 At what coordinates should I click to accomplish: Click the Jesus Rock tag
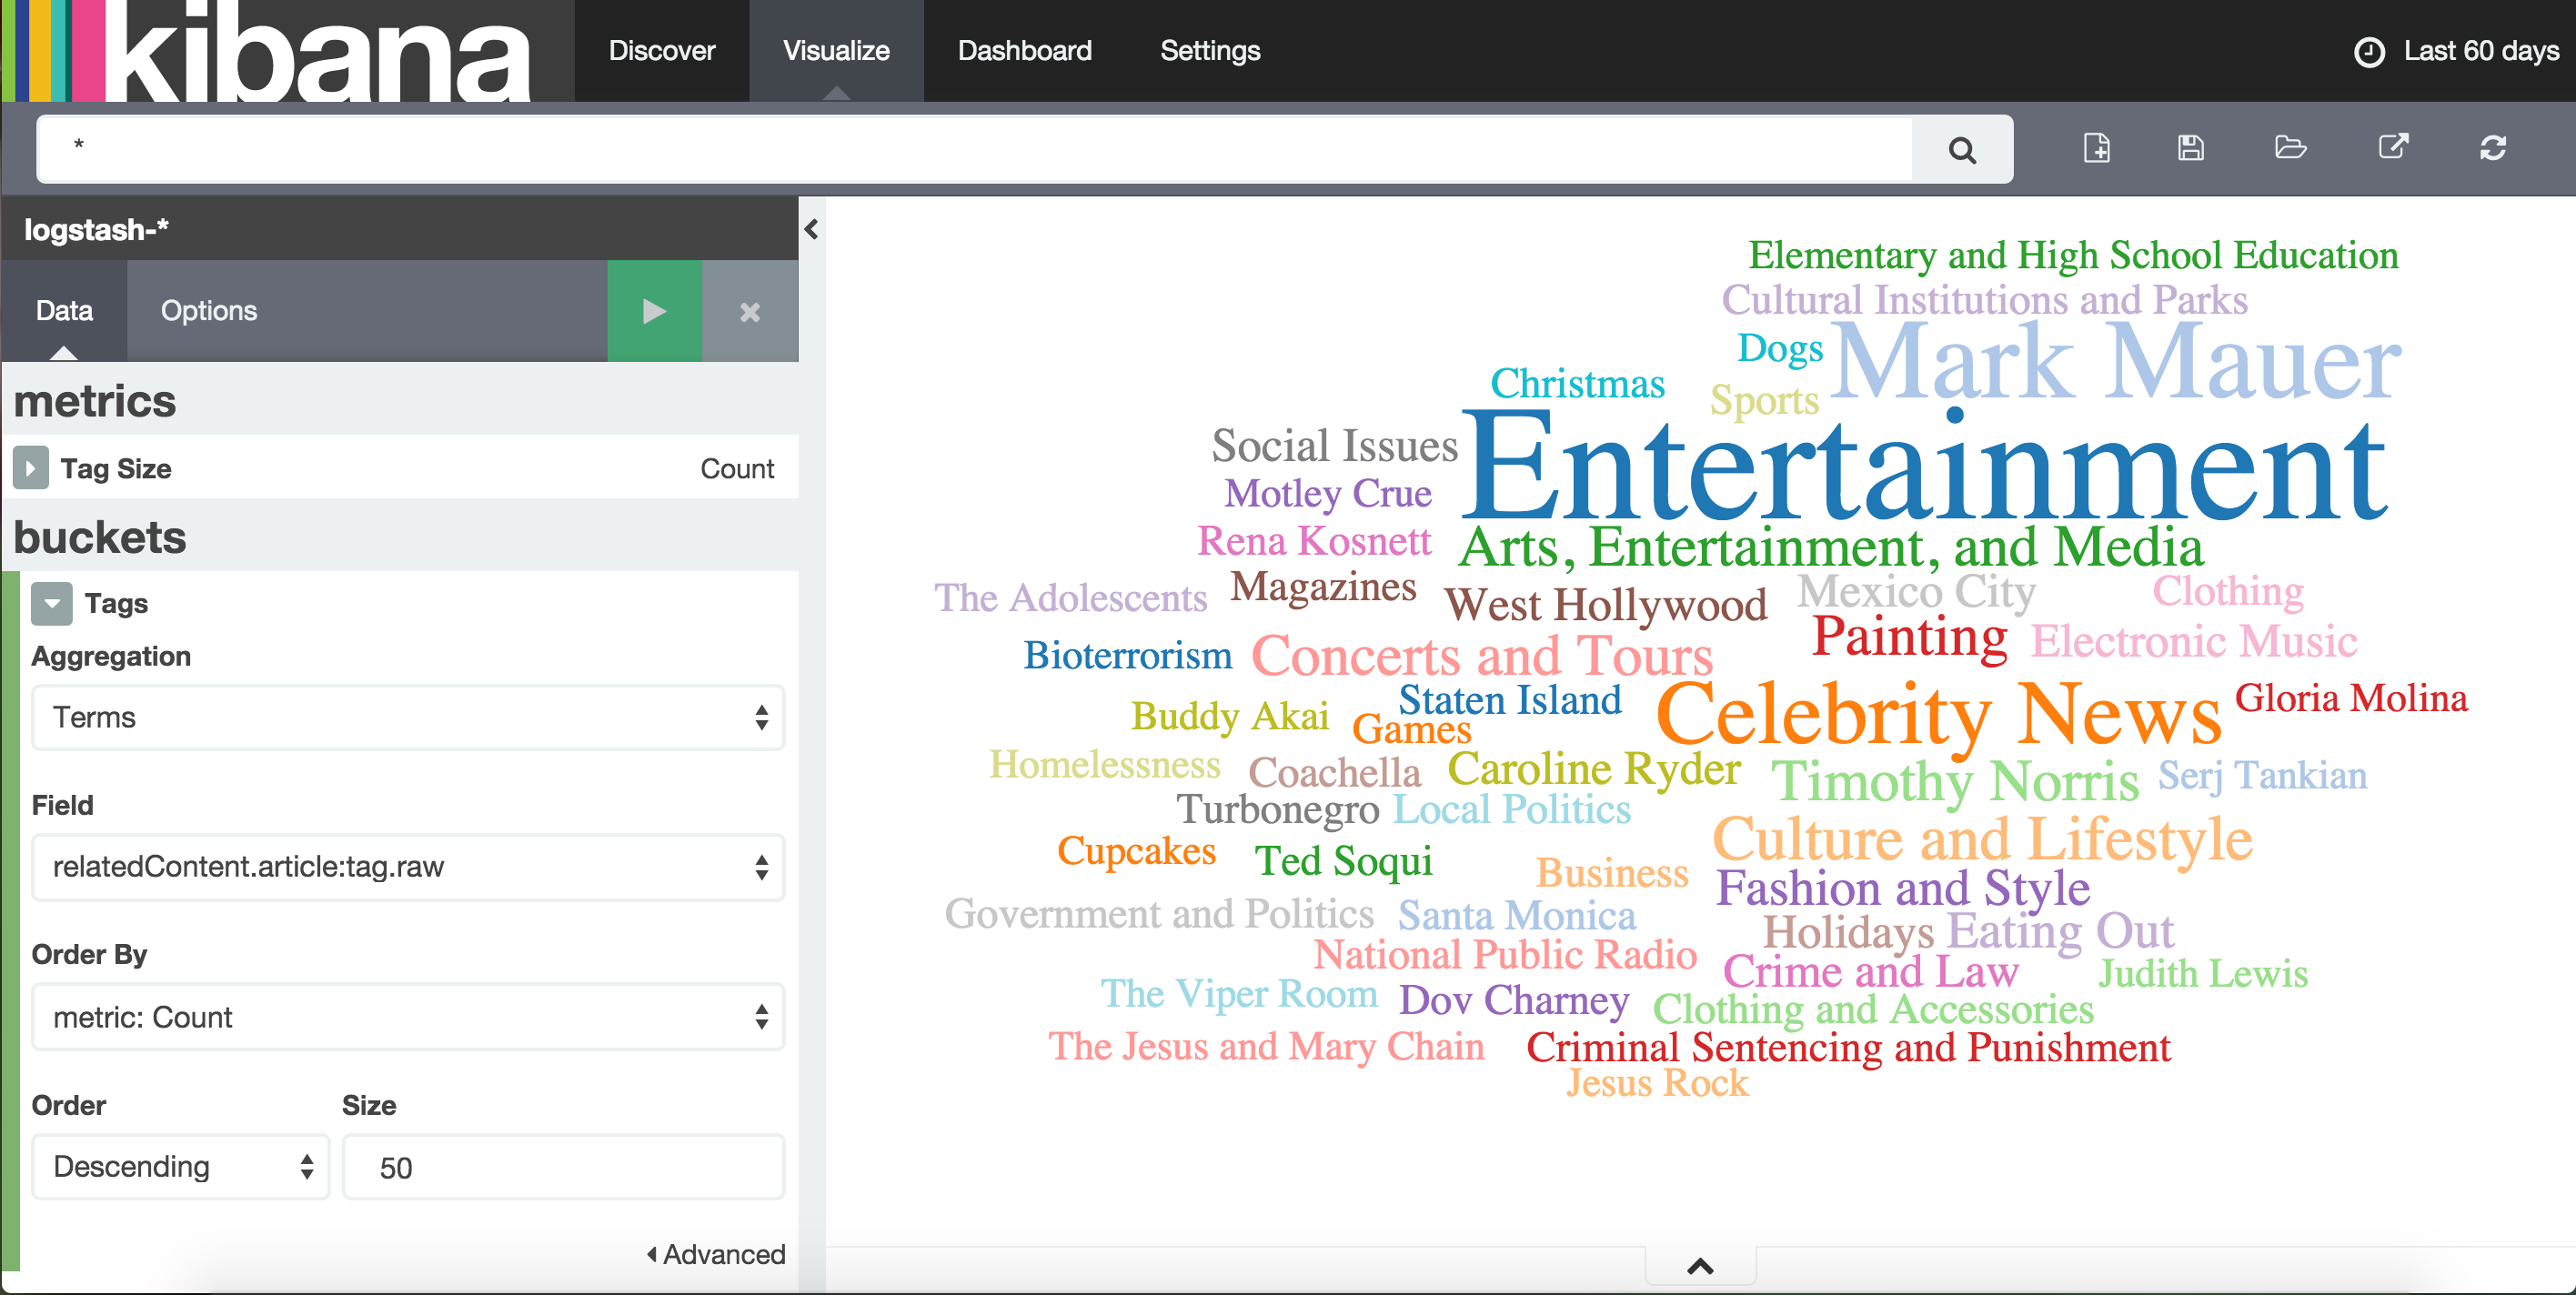[x=1658, y=1083]
